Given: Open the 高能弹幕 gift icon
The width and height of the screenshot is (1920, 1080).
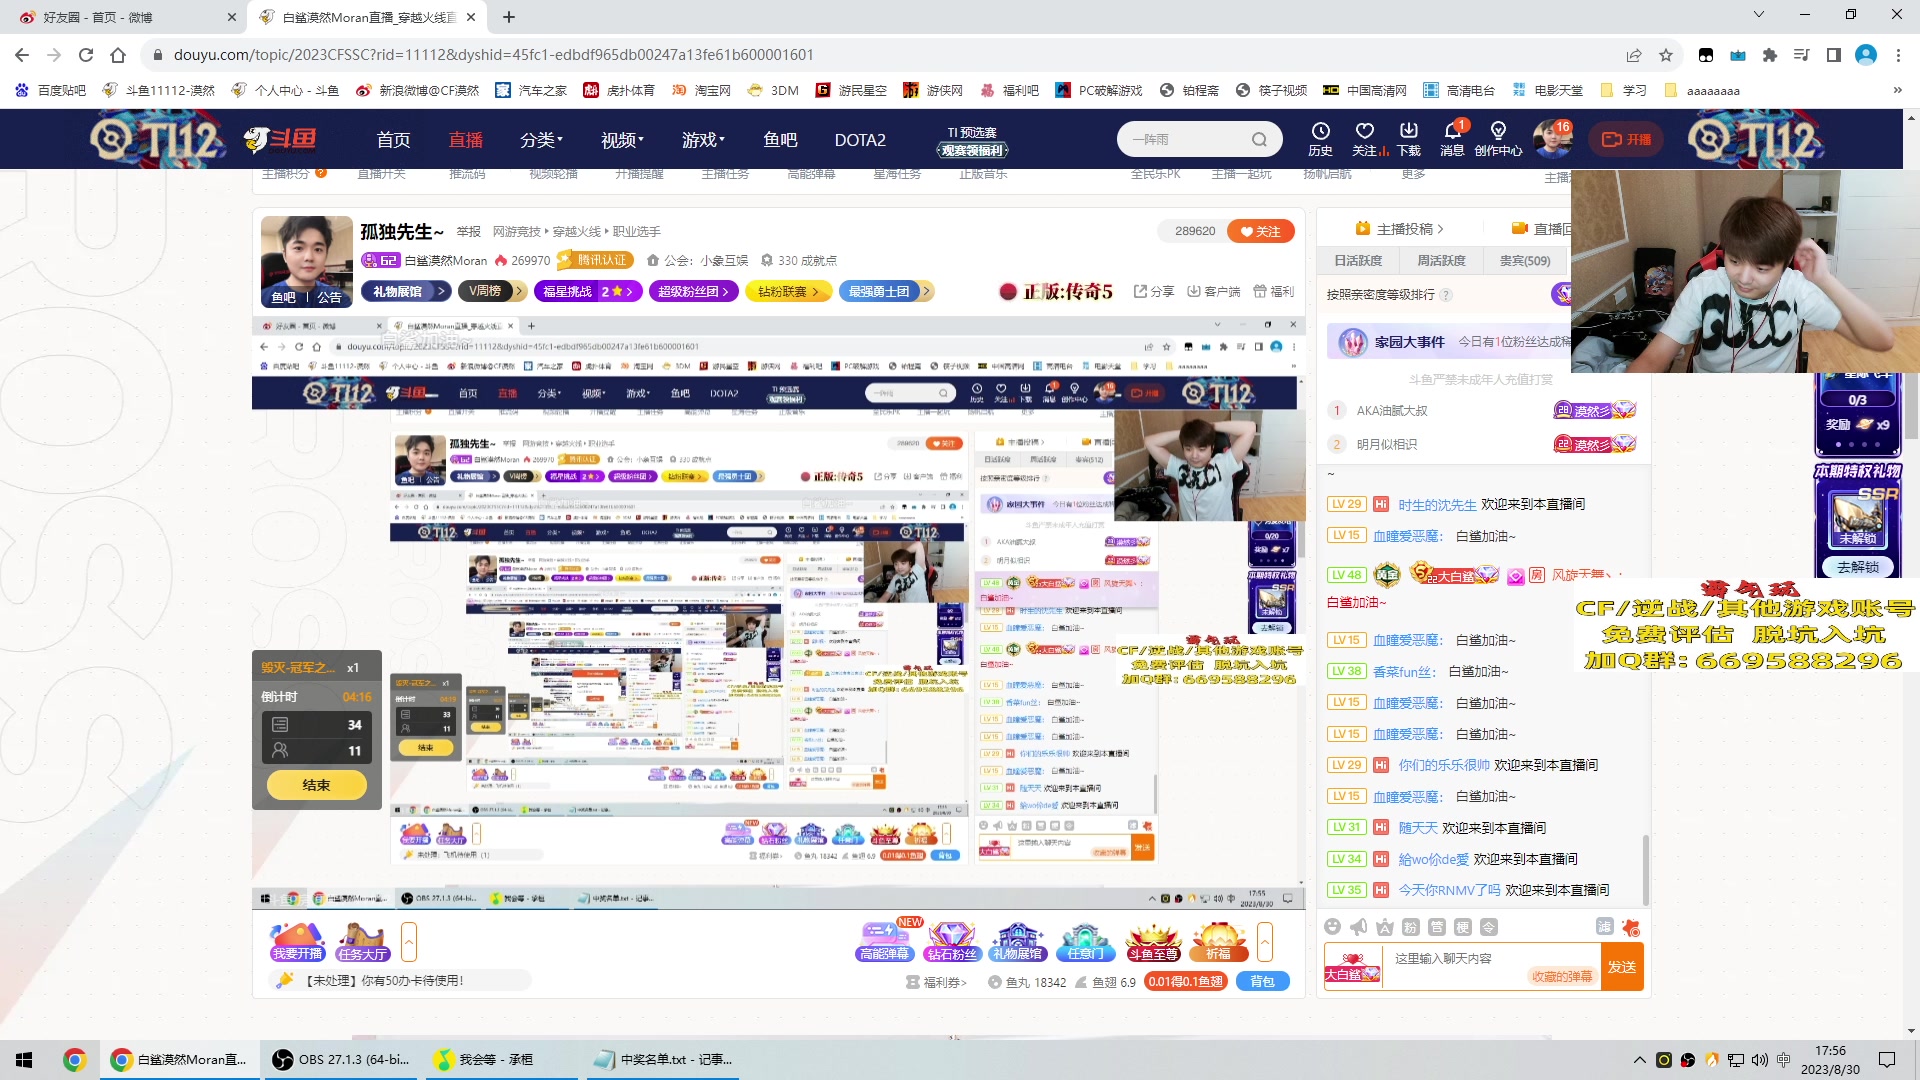Looking at the screenshot, I should (885, 942).
